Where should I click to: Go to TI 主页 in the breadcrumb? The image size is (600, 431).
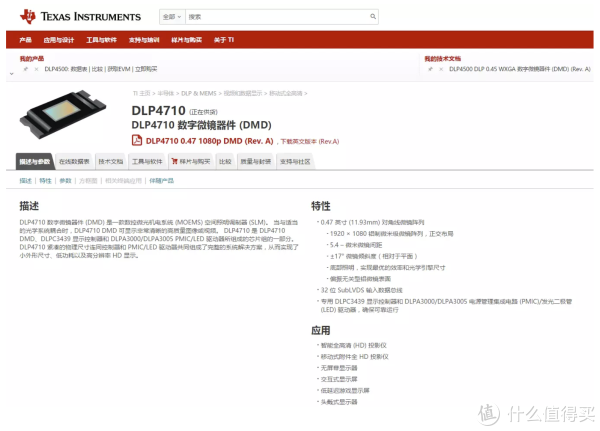[x=142, y=93]
